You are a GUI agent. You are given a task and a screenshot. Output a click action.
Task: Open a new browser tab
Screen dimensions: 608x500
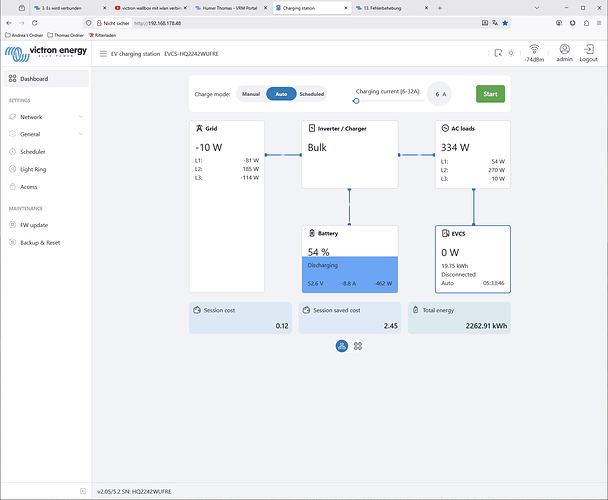[x=440, y=8]
